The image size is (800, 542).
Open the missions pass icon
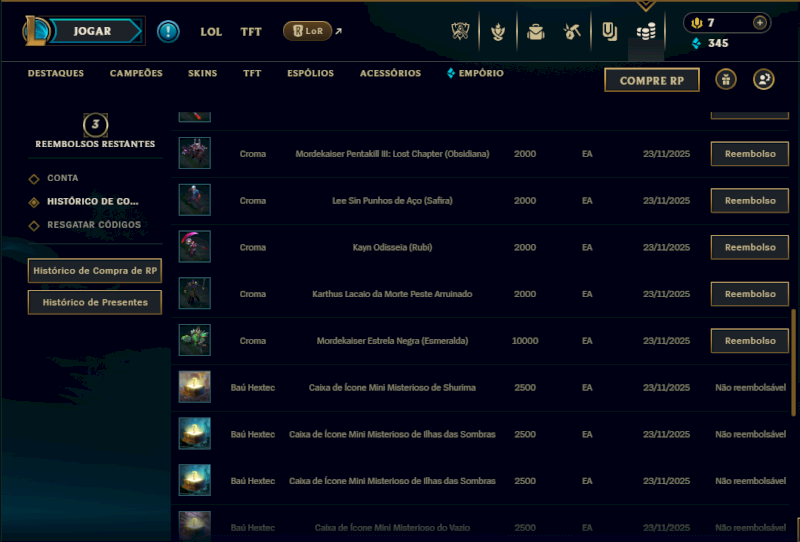pos(609,32)
